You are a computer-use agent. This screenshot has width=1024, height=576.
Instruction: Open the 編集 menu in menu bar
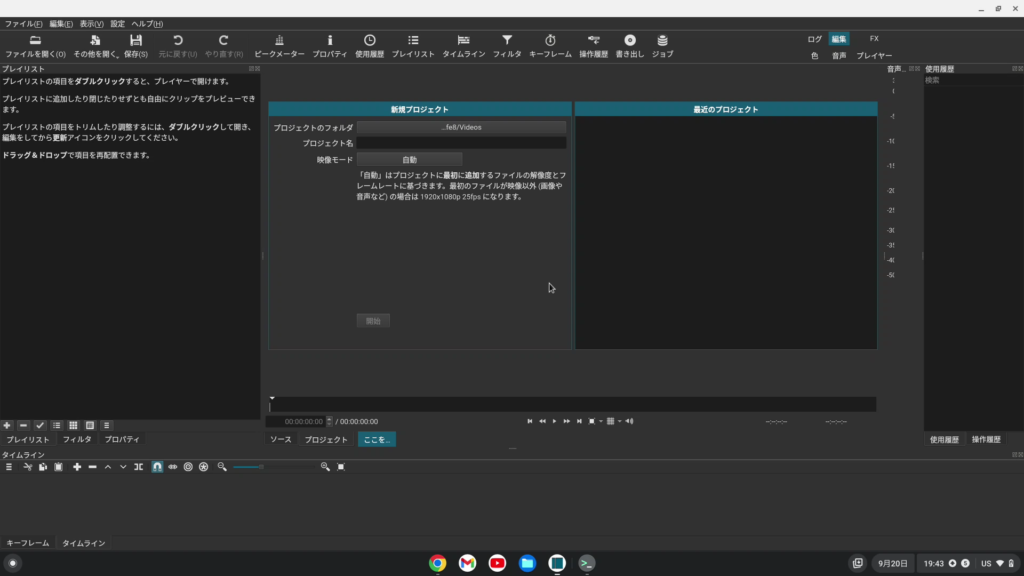coord(61,24)
